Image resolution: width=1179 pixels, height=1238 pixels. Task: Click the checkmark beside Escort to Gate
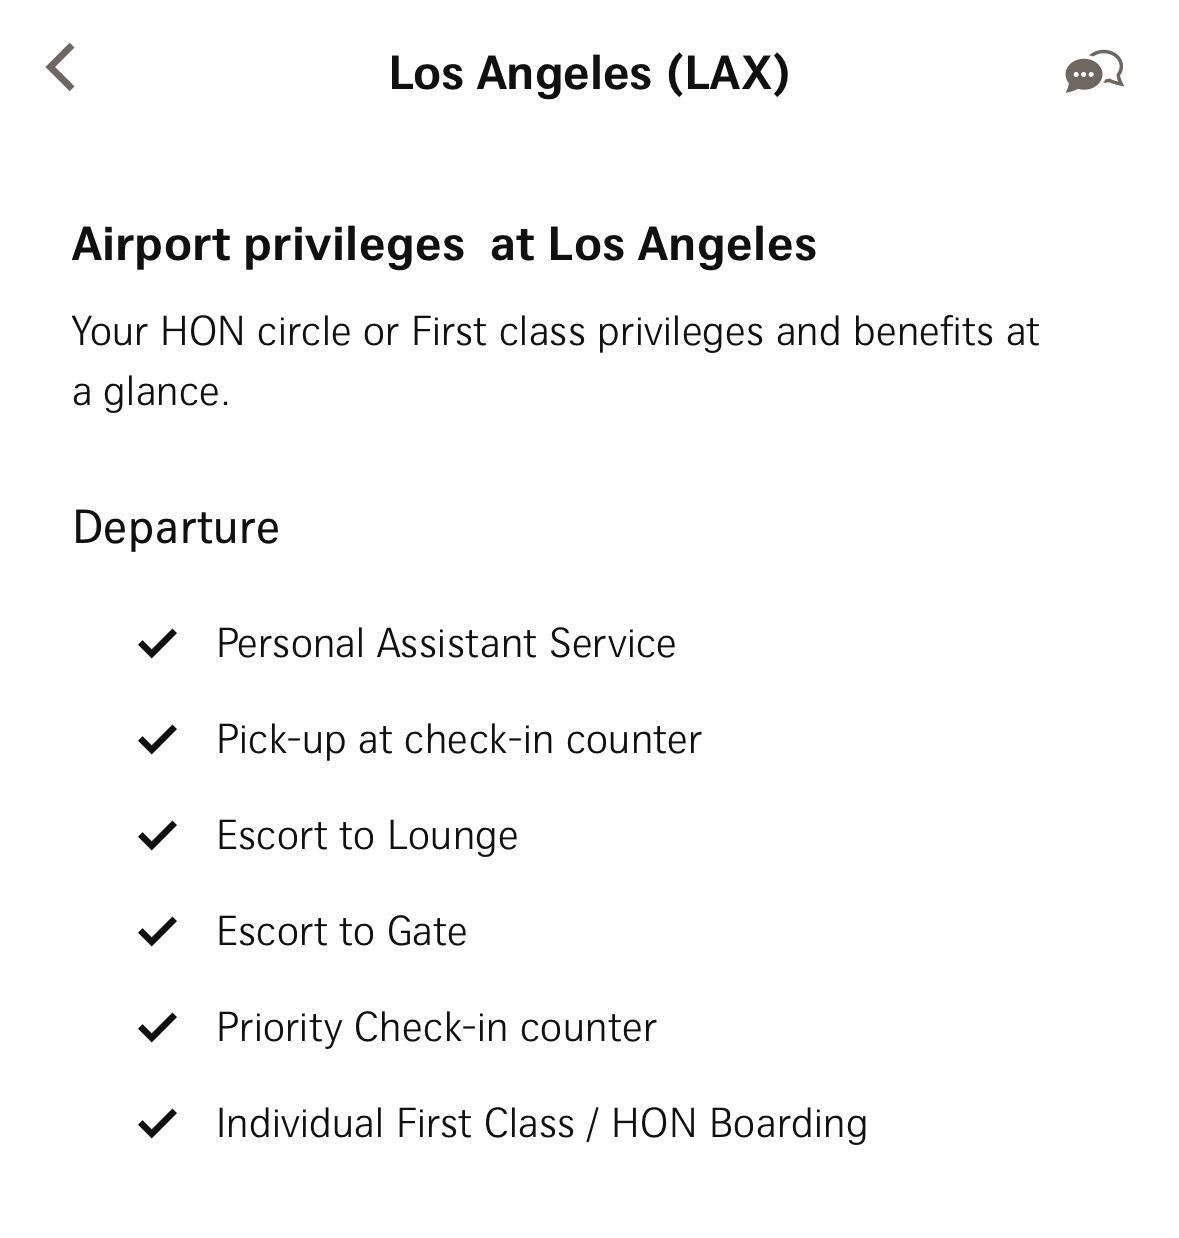pyautogui.click(x=157, y=932)
